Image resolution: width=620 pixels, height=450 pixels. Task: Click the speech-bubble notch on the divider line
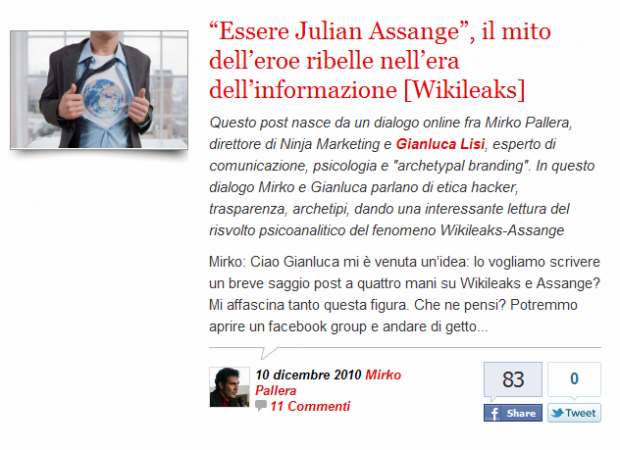pyautogui.click(x=269, y=353)
